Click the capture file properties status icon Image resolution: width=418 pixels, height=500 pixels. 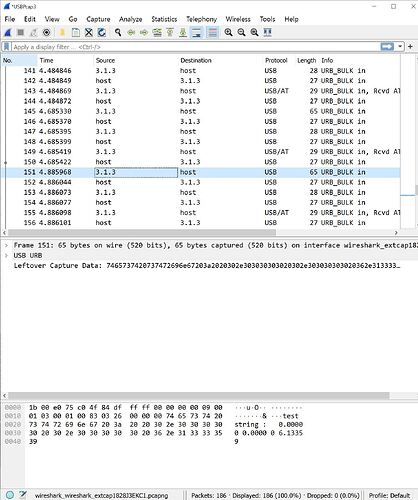23,495
